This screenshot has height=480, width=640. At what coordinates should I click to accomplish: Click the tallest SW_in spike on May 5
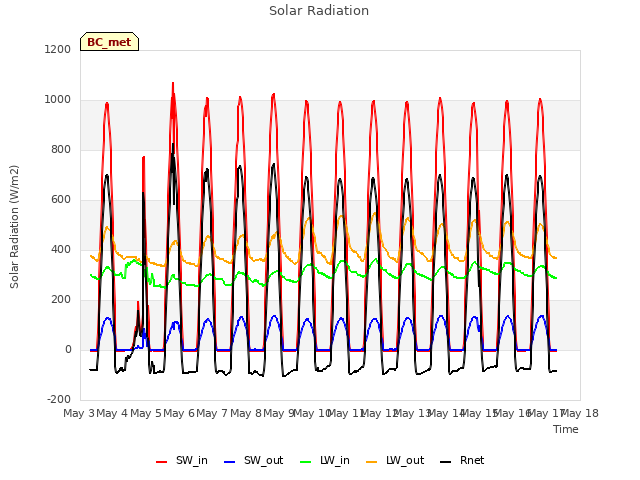tap(173, 84)
